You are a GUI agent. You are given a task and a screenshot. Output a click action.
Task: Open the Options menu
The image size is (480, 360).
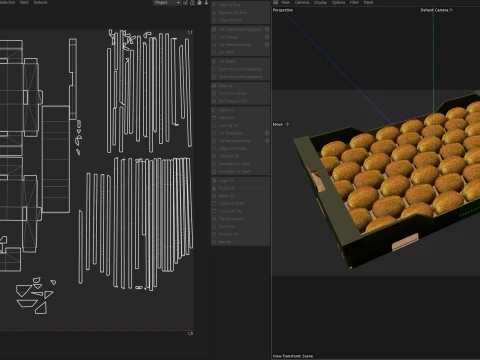click(x=338, y=2)
